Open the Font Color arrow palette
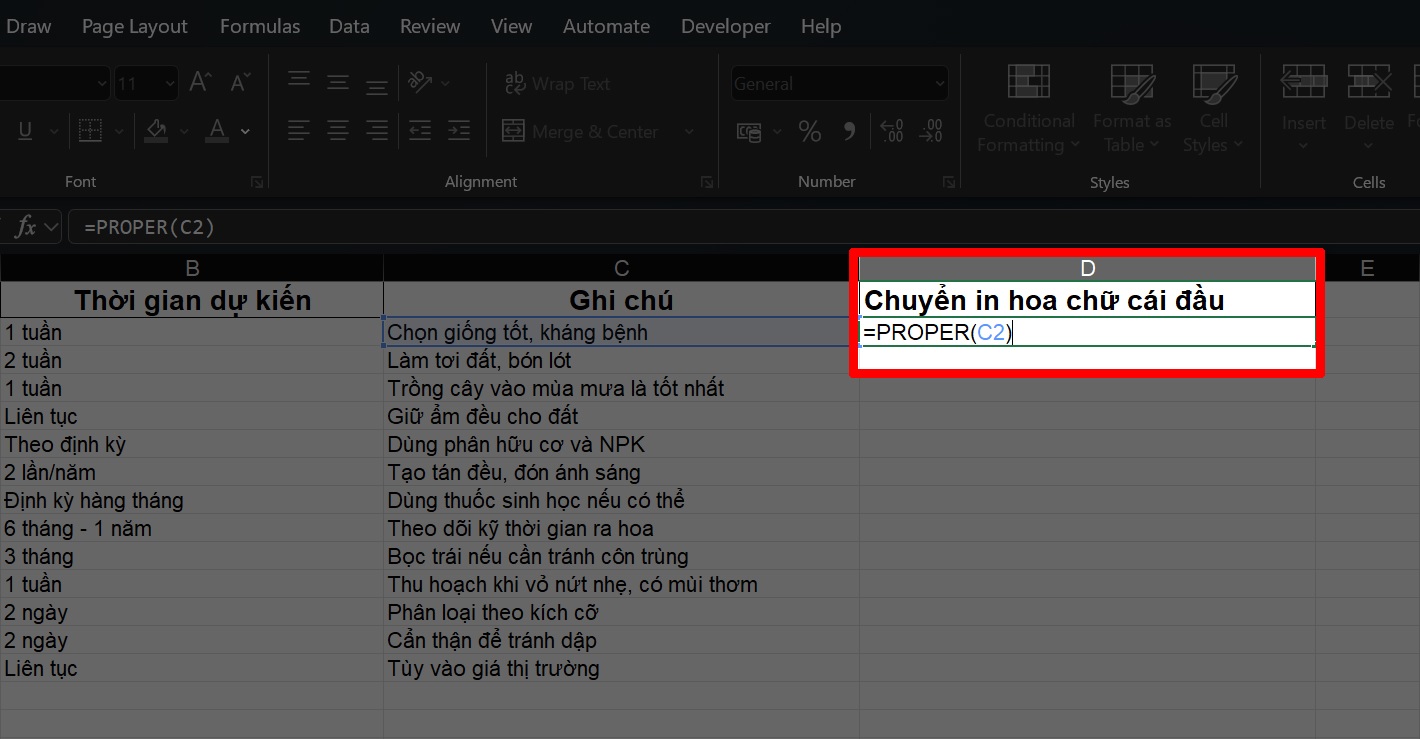This screenshot has width=1420, height=739. 245,132
